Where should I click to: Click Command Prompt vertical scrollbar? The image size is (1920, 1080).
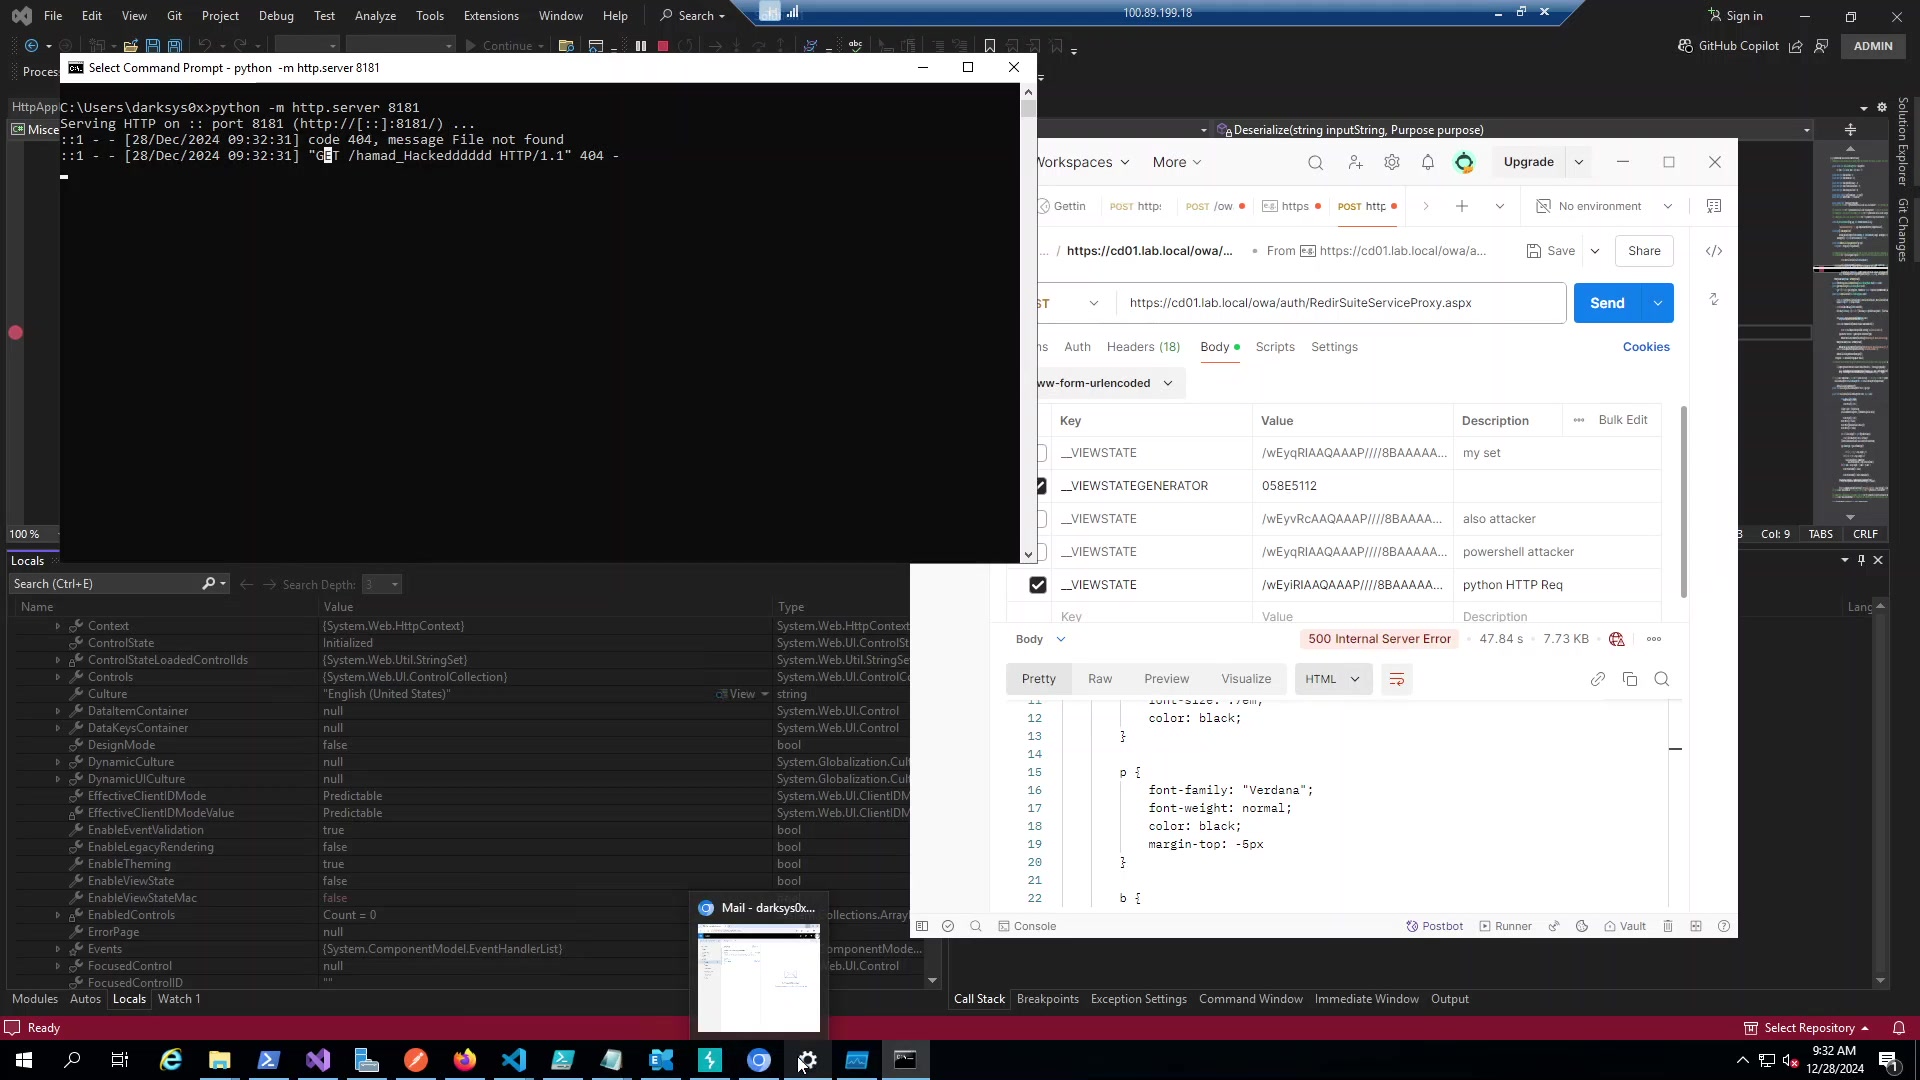click(1028, 324)
